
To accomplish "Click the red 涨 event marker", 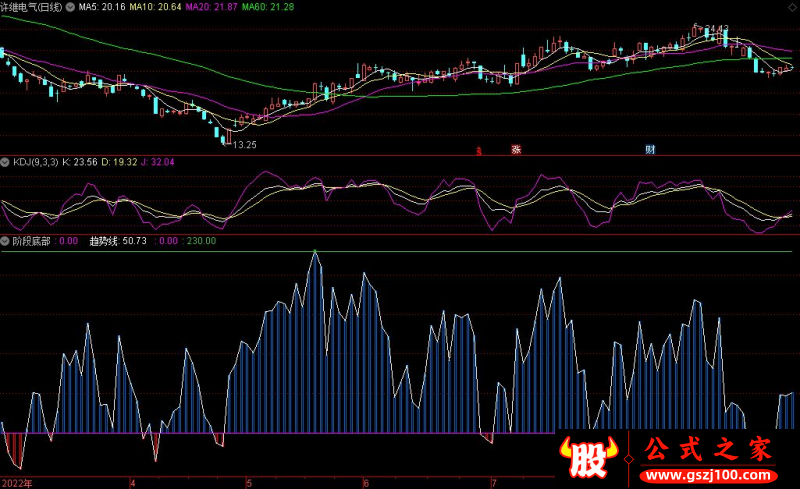I will point(516,150).
